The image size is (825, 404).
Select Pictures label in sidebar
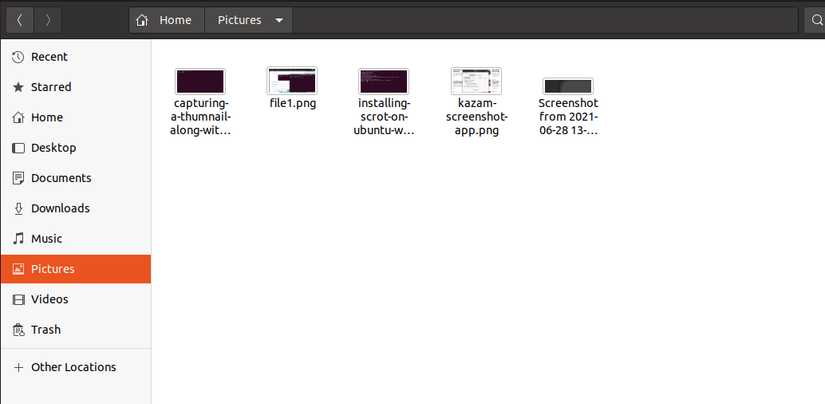[53, 269]
